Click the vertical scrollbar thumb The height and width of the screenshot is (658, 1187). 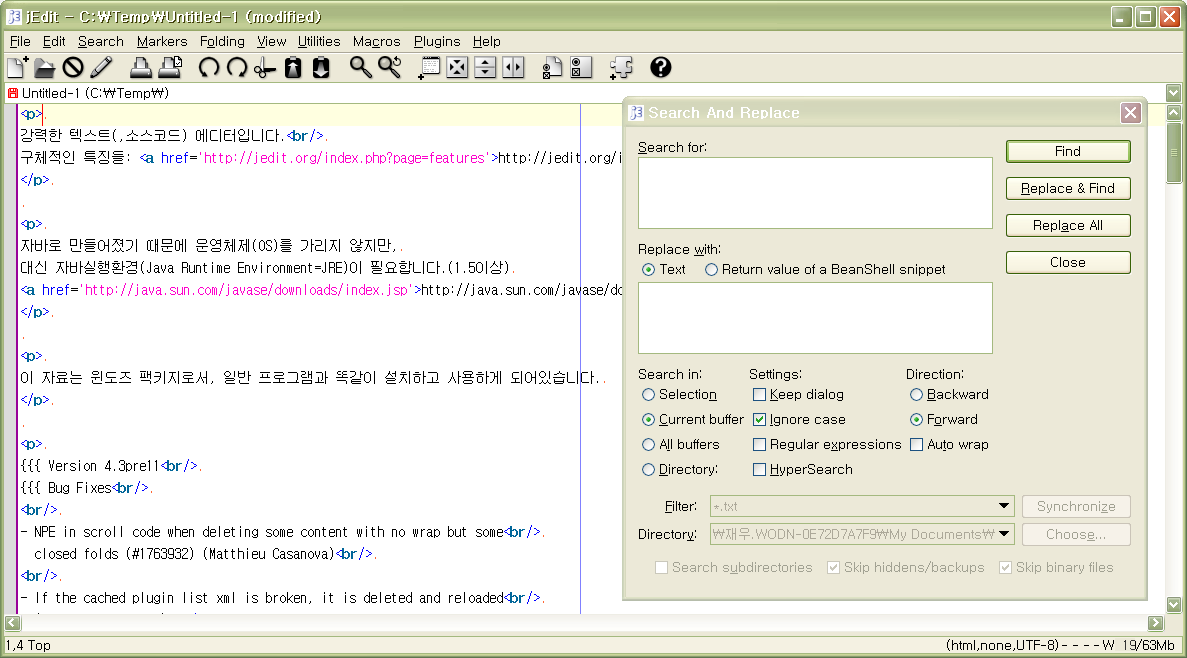(1174, 152)
